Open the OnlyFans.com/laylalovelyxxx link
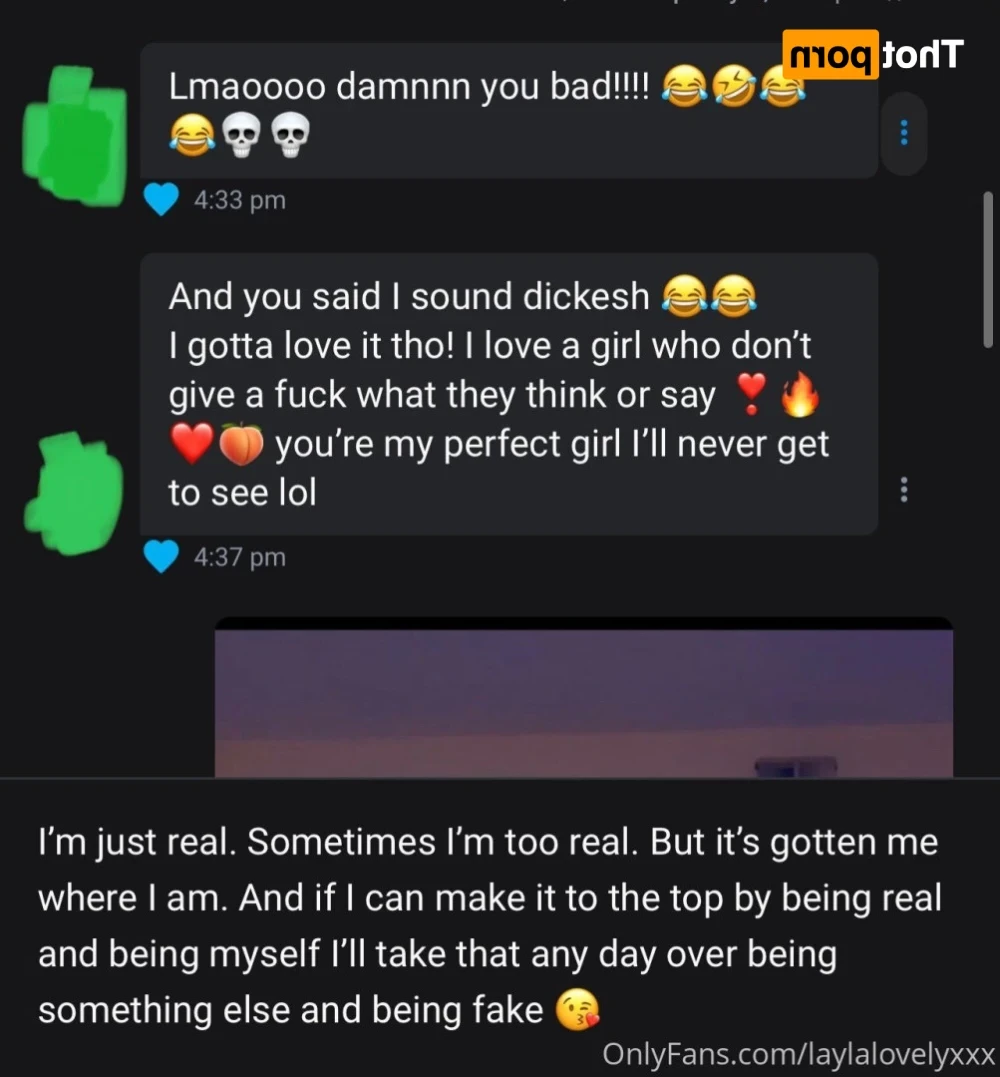The width and height of the screenshot is (1000, 1077). [x=799, y=1054]
